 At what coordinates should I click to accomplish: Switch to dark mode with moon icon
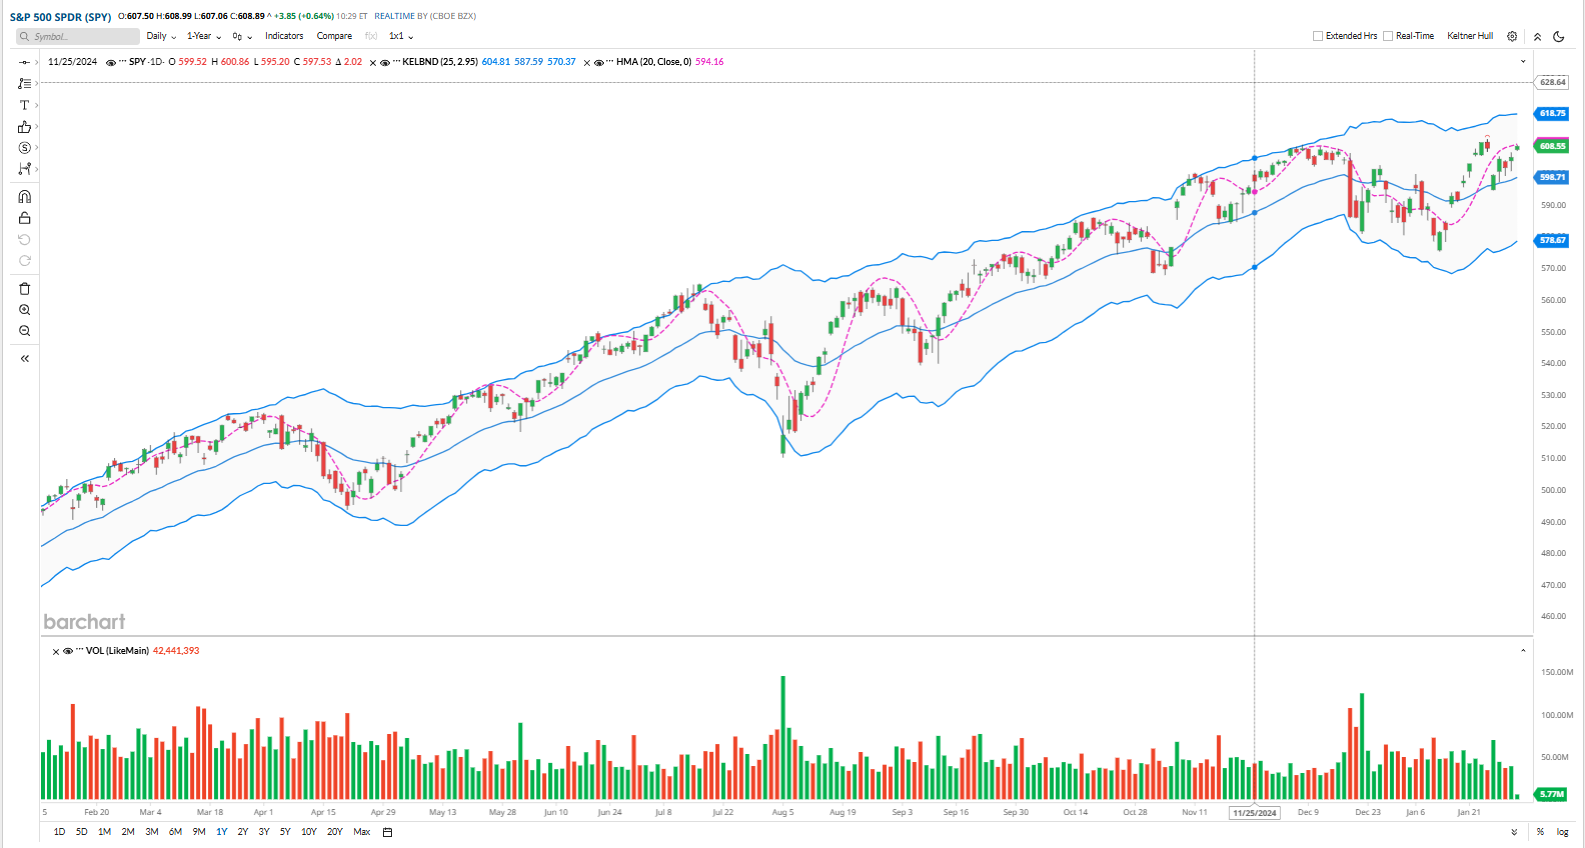click(x=1558, y=36)
